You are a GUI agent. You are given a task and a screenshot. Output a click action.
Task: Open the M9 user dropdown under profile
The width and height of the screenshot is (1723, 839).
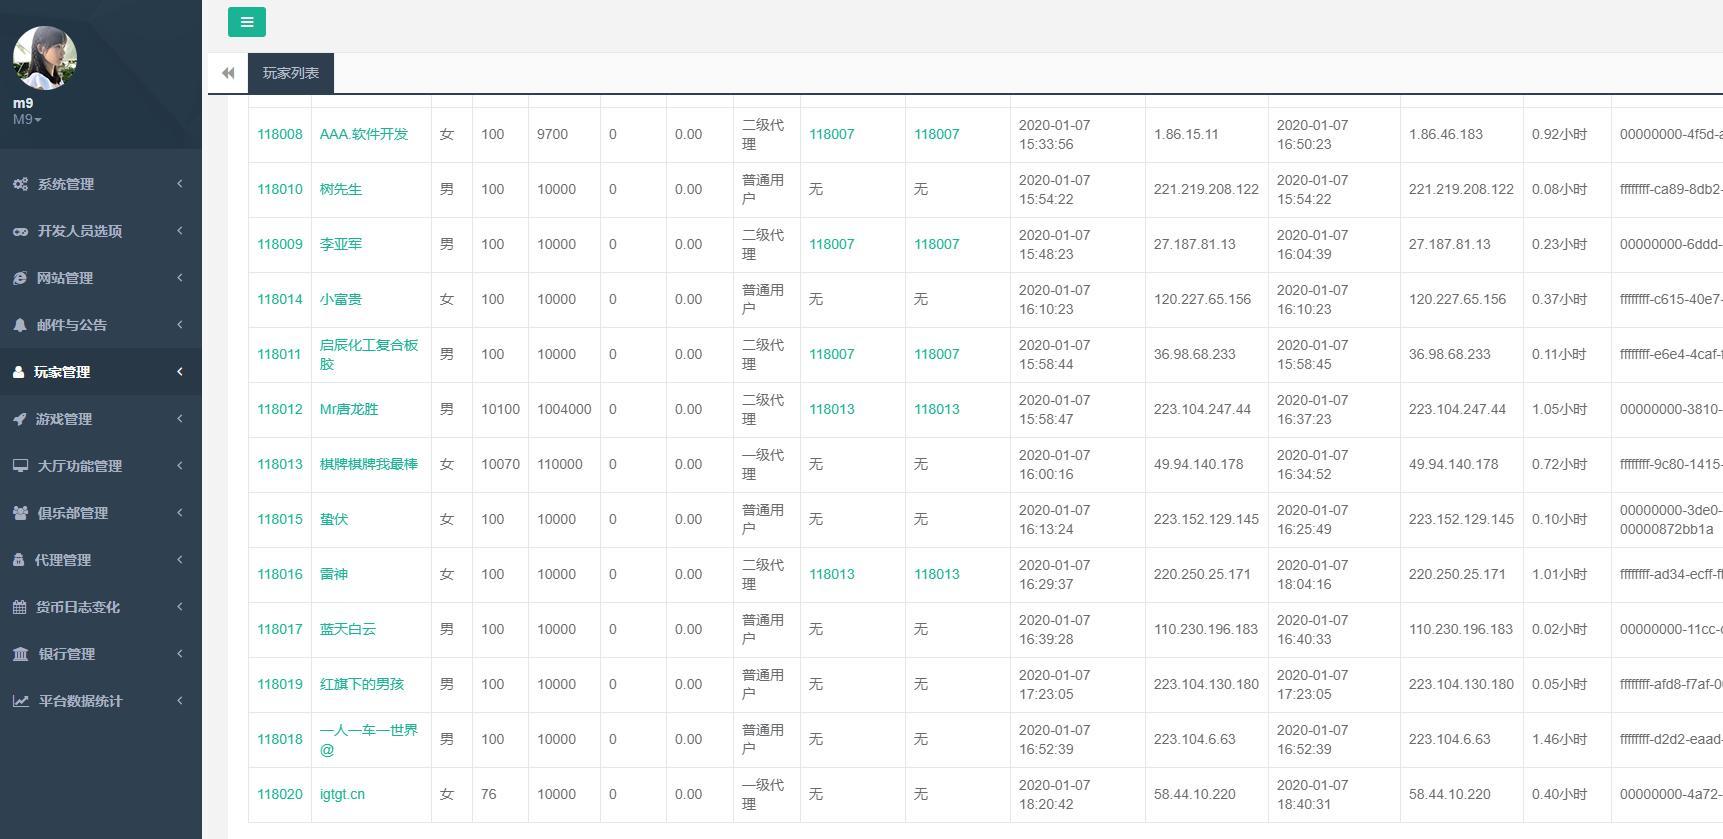click(x=27, y=120)
